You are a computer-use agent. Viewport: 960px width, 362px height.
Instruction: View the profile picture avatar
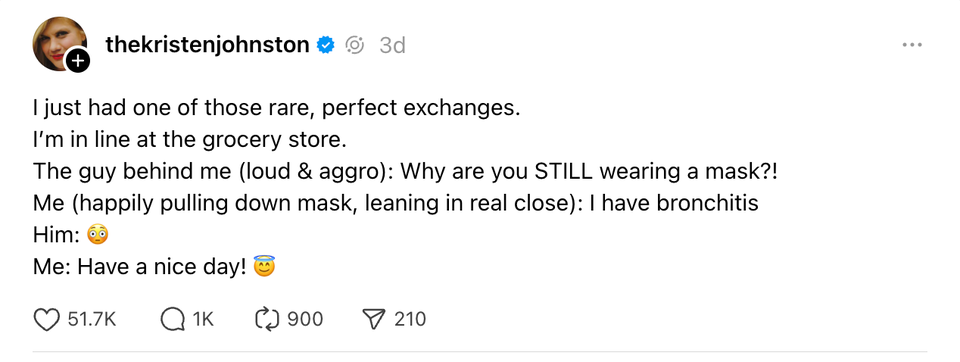[x=59, y=43]
